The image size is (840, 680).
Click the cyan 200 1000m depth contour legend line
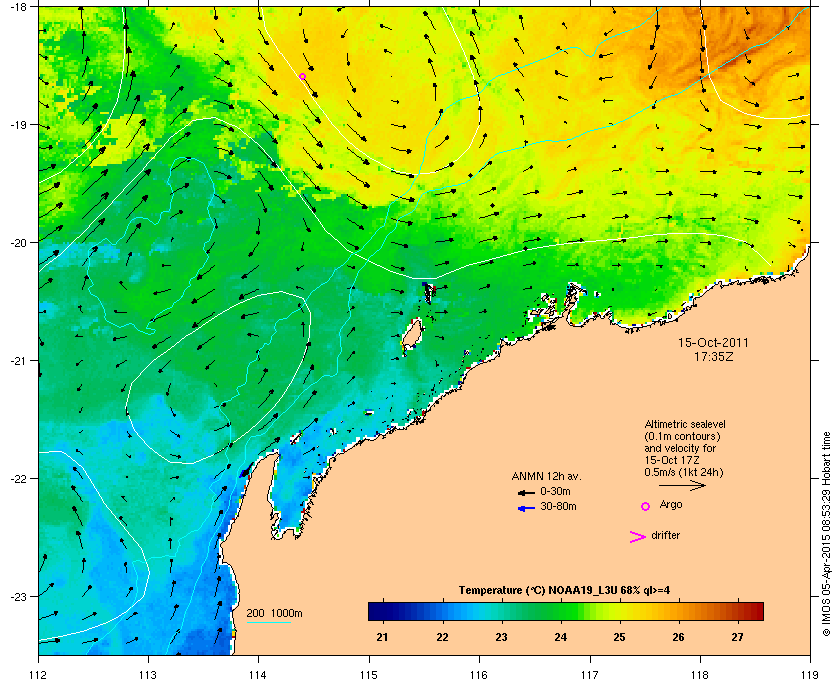pyautogui.click(x=268, y=622)
